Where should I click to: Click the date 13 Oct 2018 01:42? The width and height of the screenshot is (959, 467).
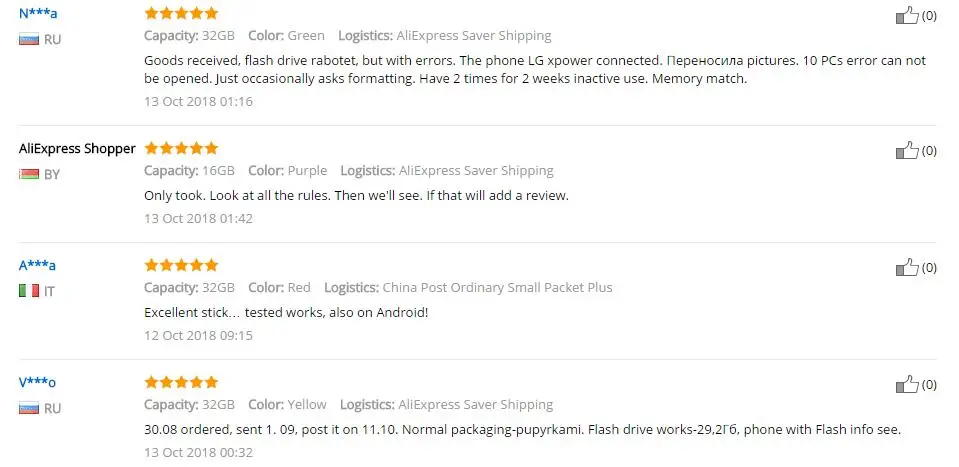coord(198,218)
